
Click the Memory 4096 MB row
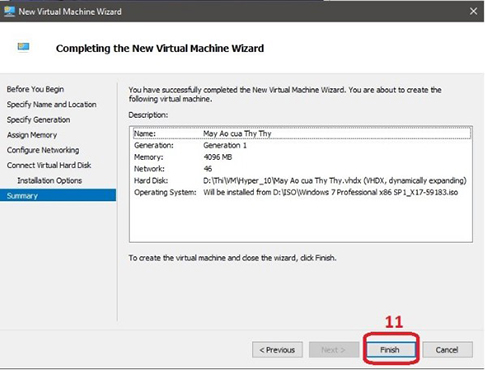[x=302, y=157]
